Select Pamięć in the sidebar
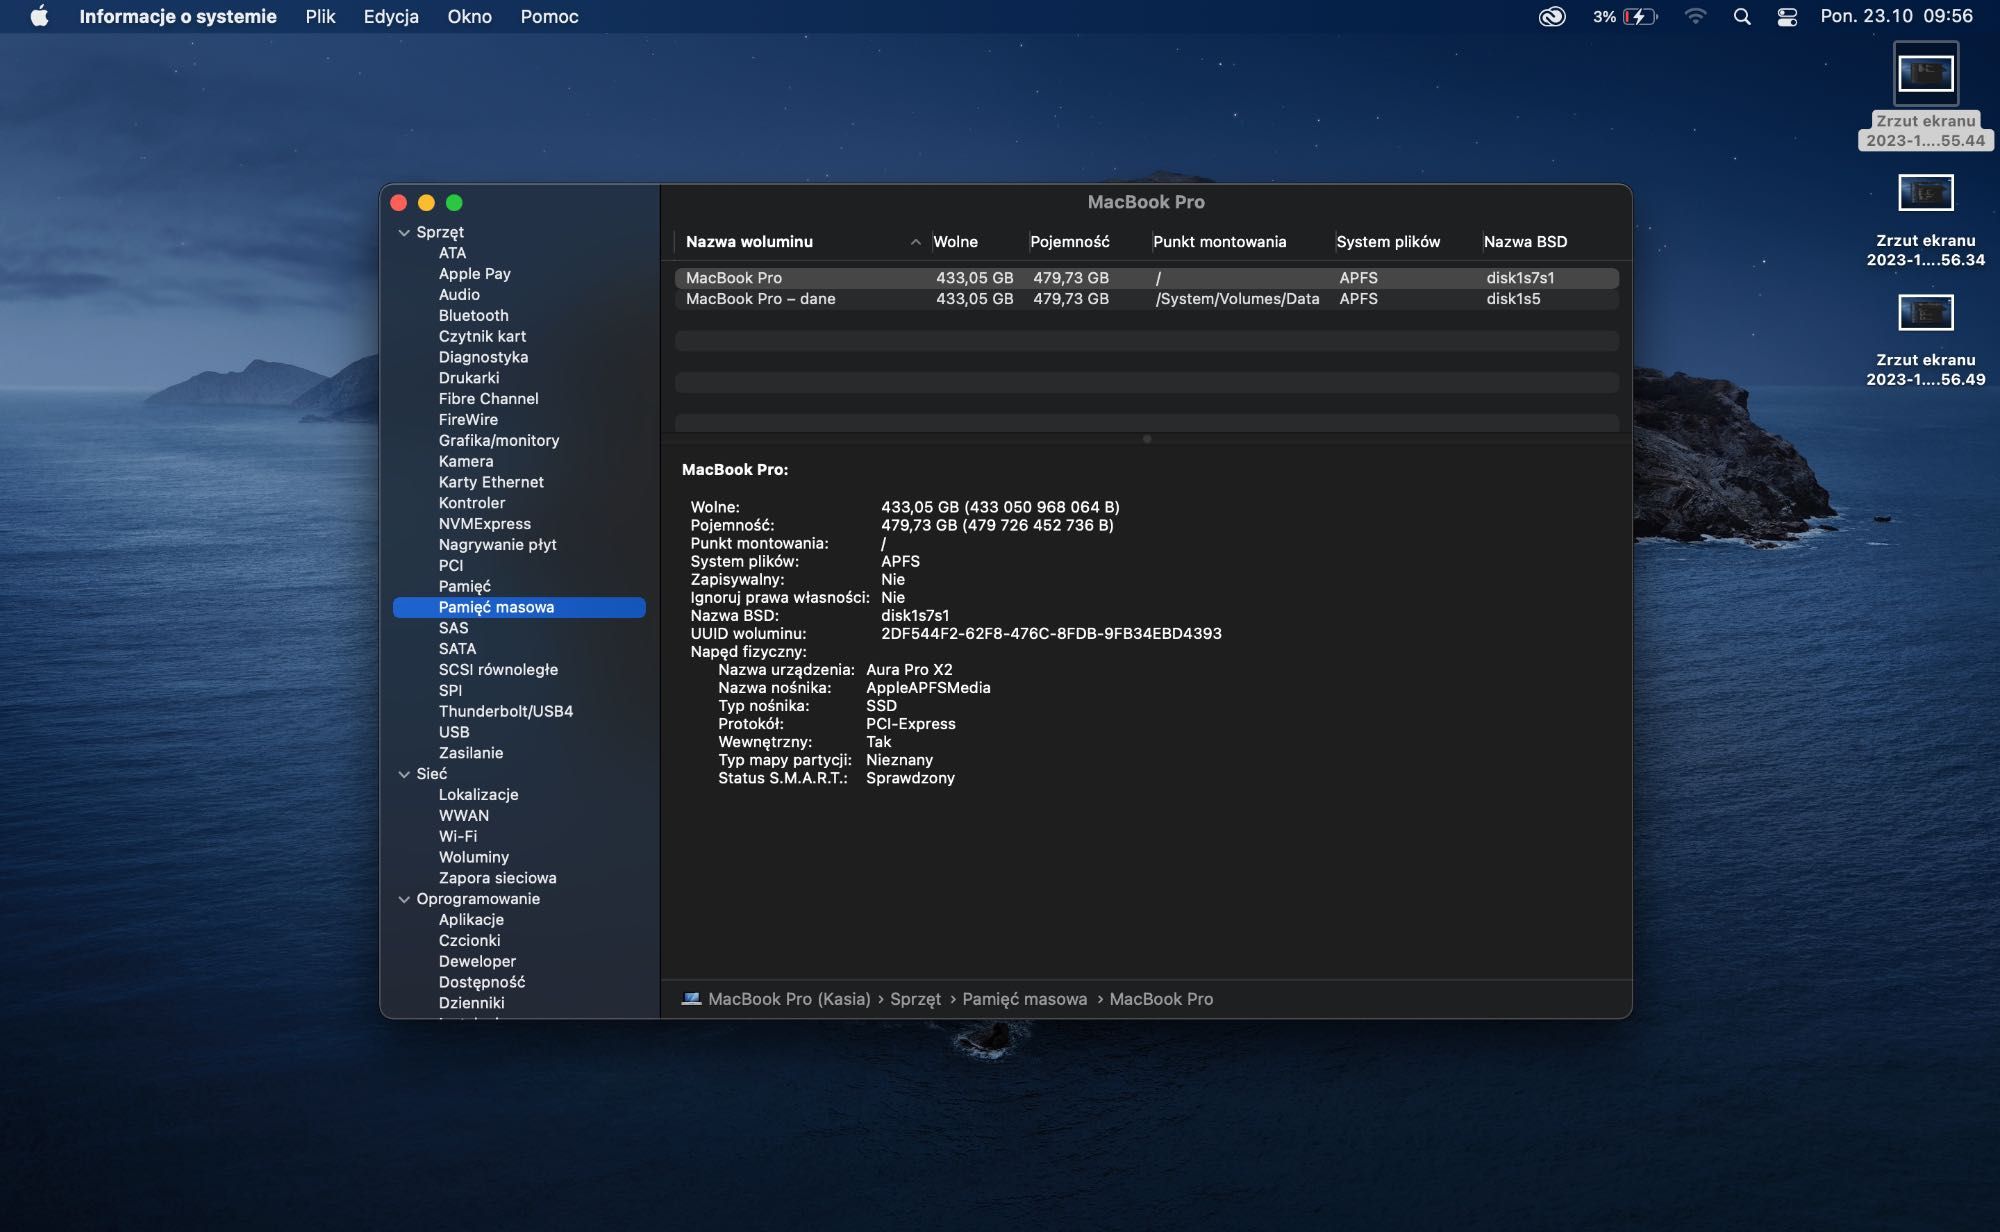The height and width of the screenshot is (1232, 2000). pyautogui.click(x=464, y=587)
